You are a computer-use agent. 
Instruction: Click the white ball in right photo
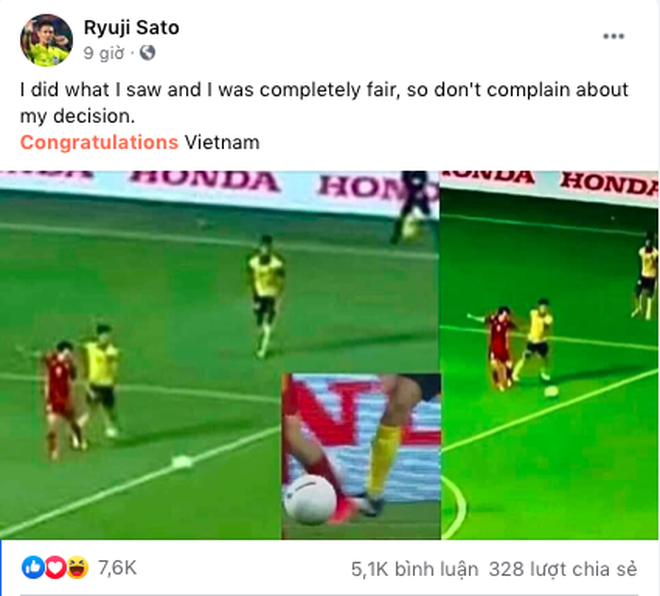coord(551,392)
